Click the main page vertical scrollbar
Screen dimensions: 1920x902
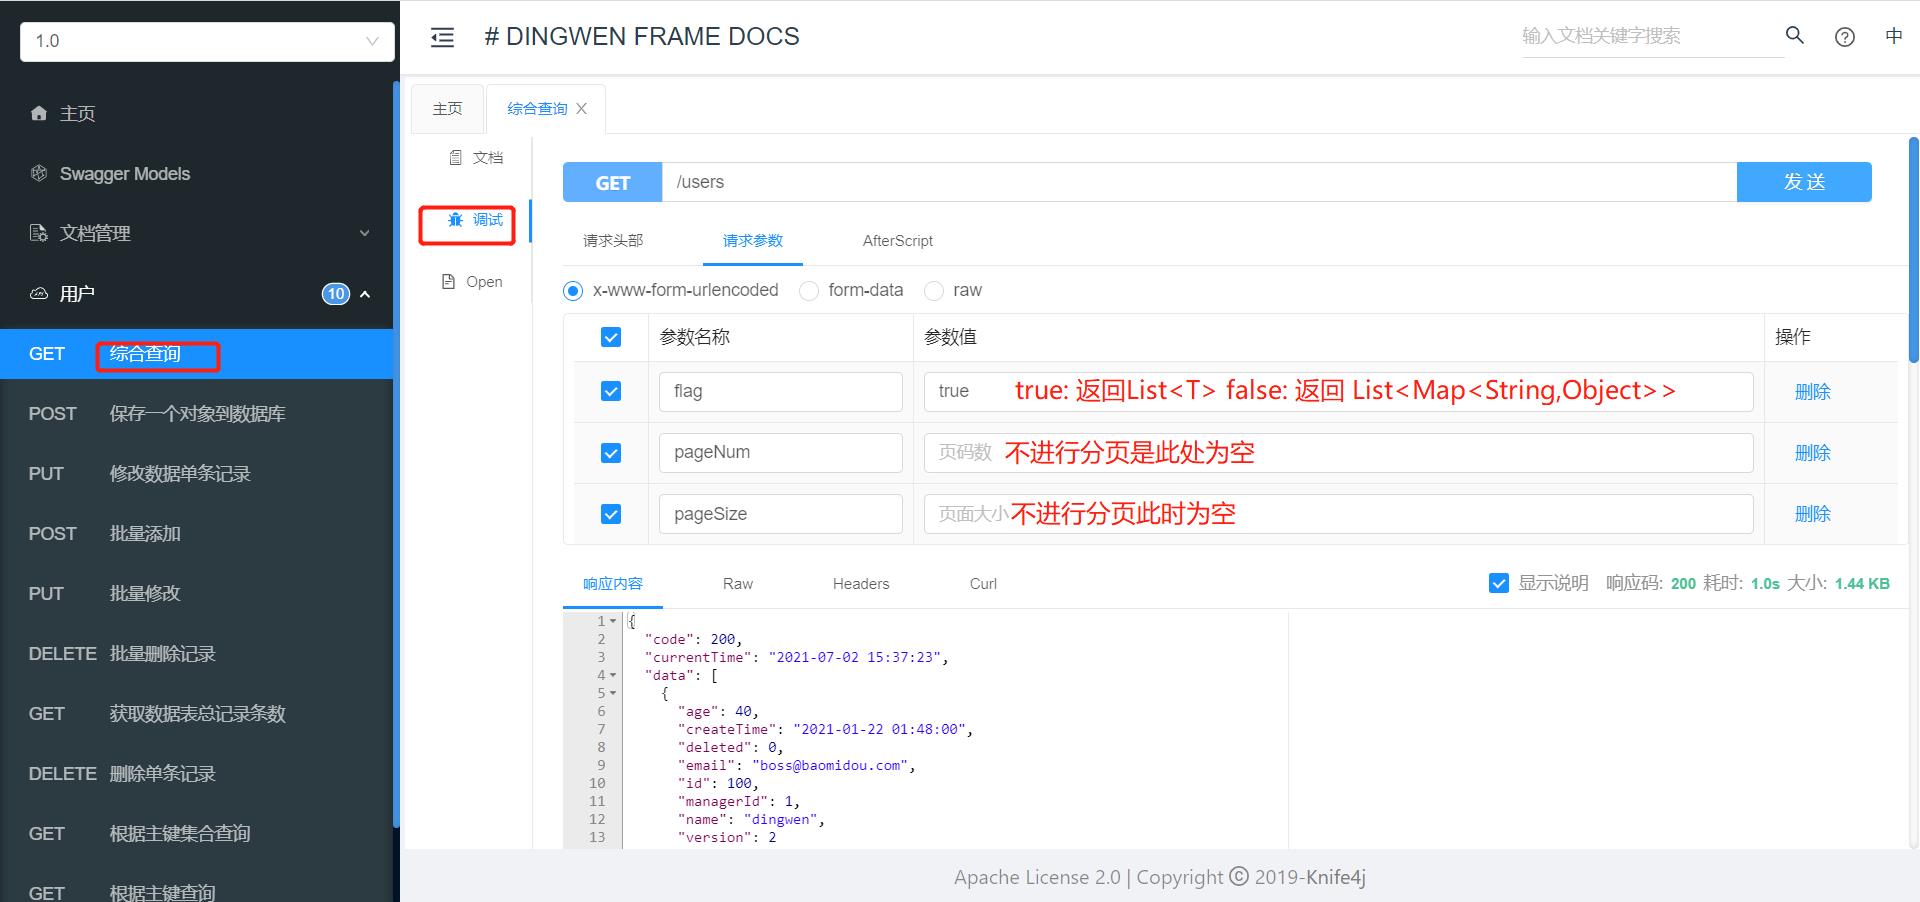click(x=1914, y=250)
